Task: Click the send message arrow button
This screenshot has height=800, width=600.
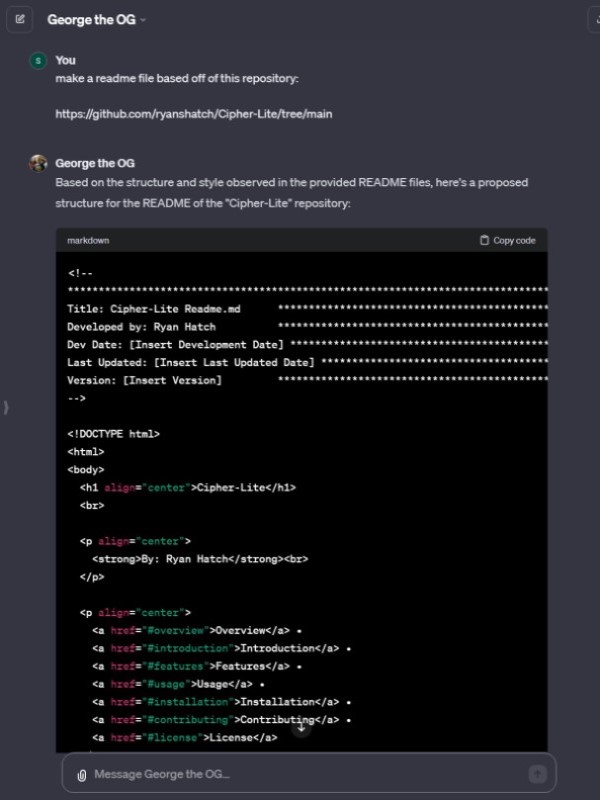Action: tap(537, 774)
